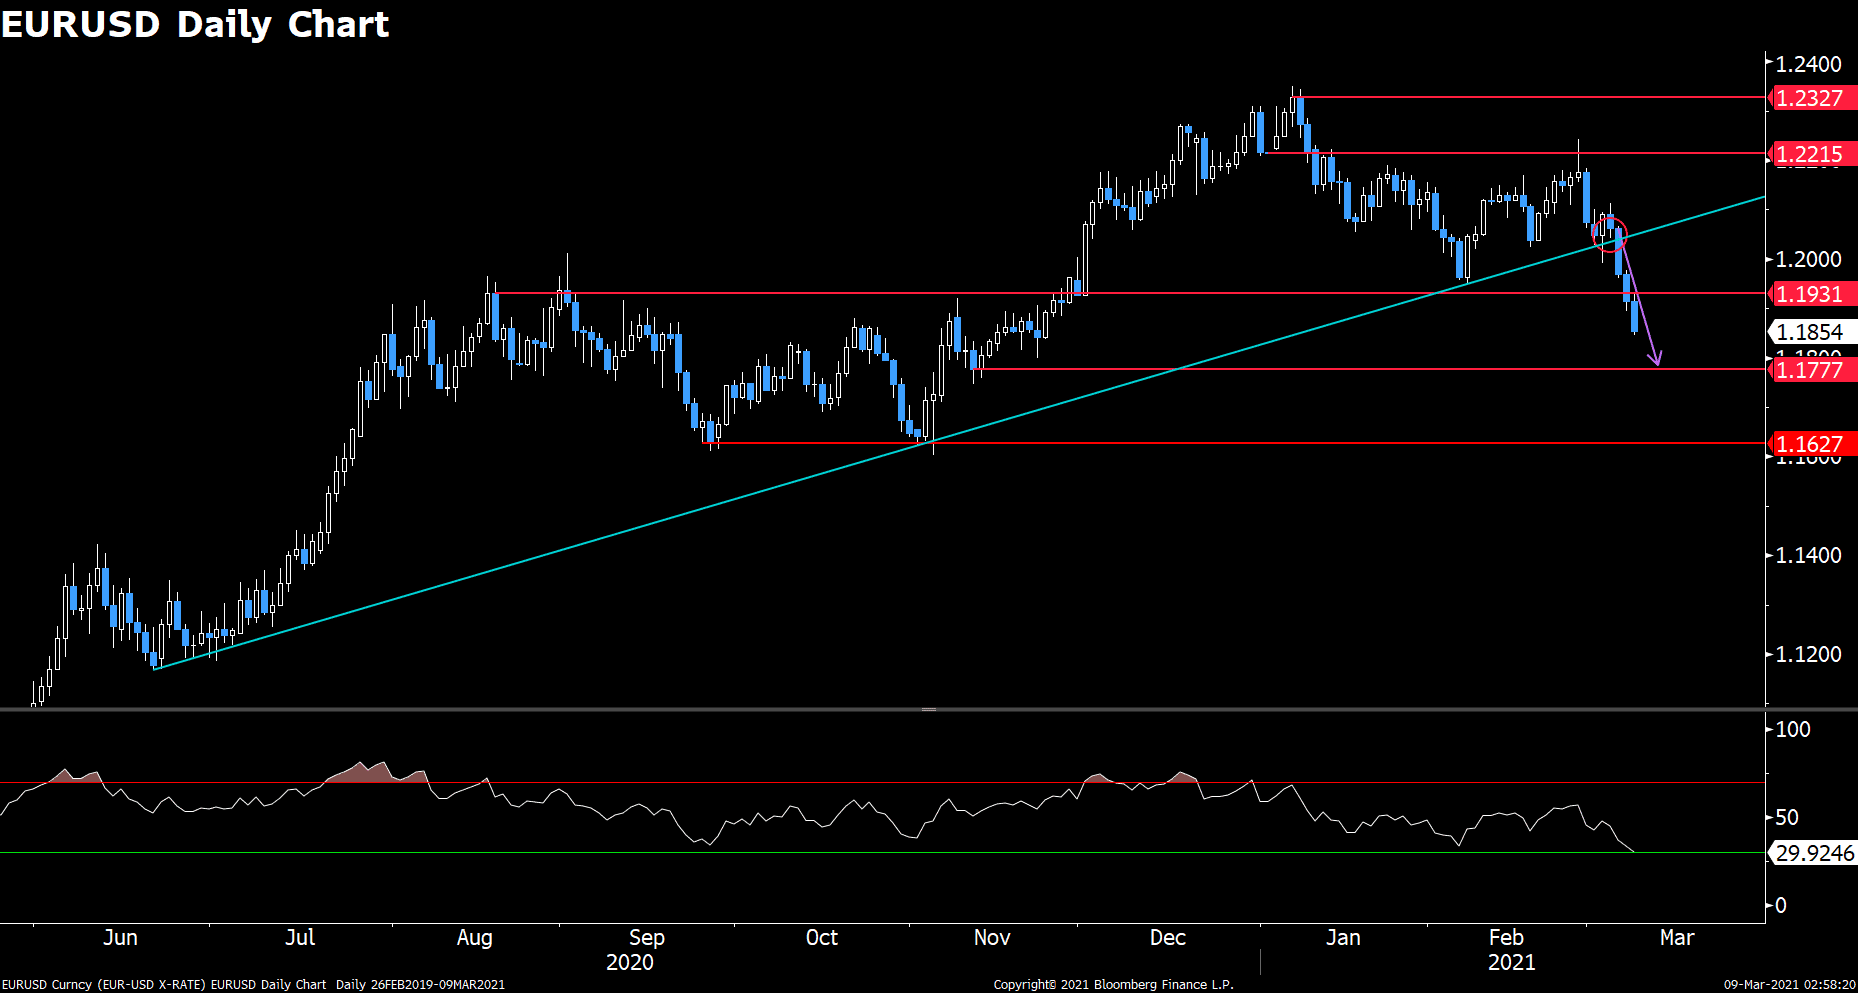Click the red circled breakdown candle marker
Viewport: 1858px width, 993px height.
(x=1609, y=236)
